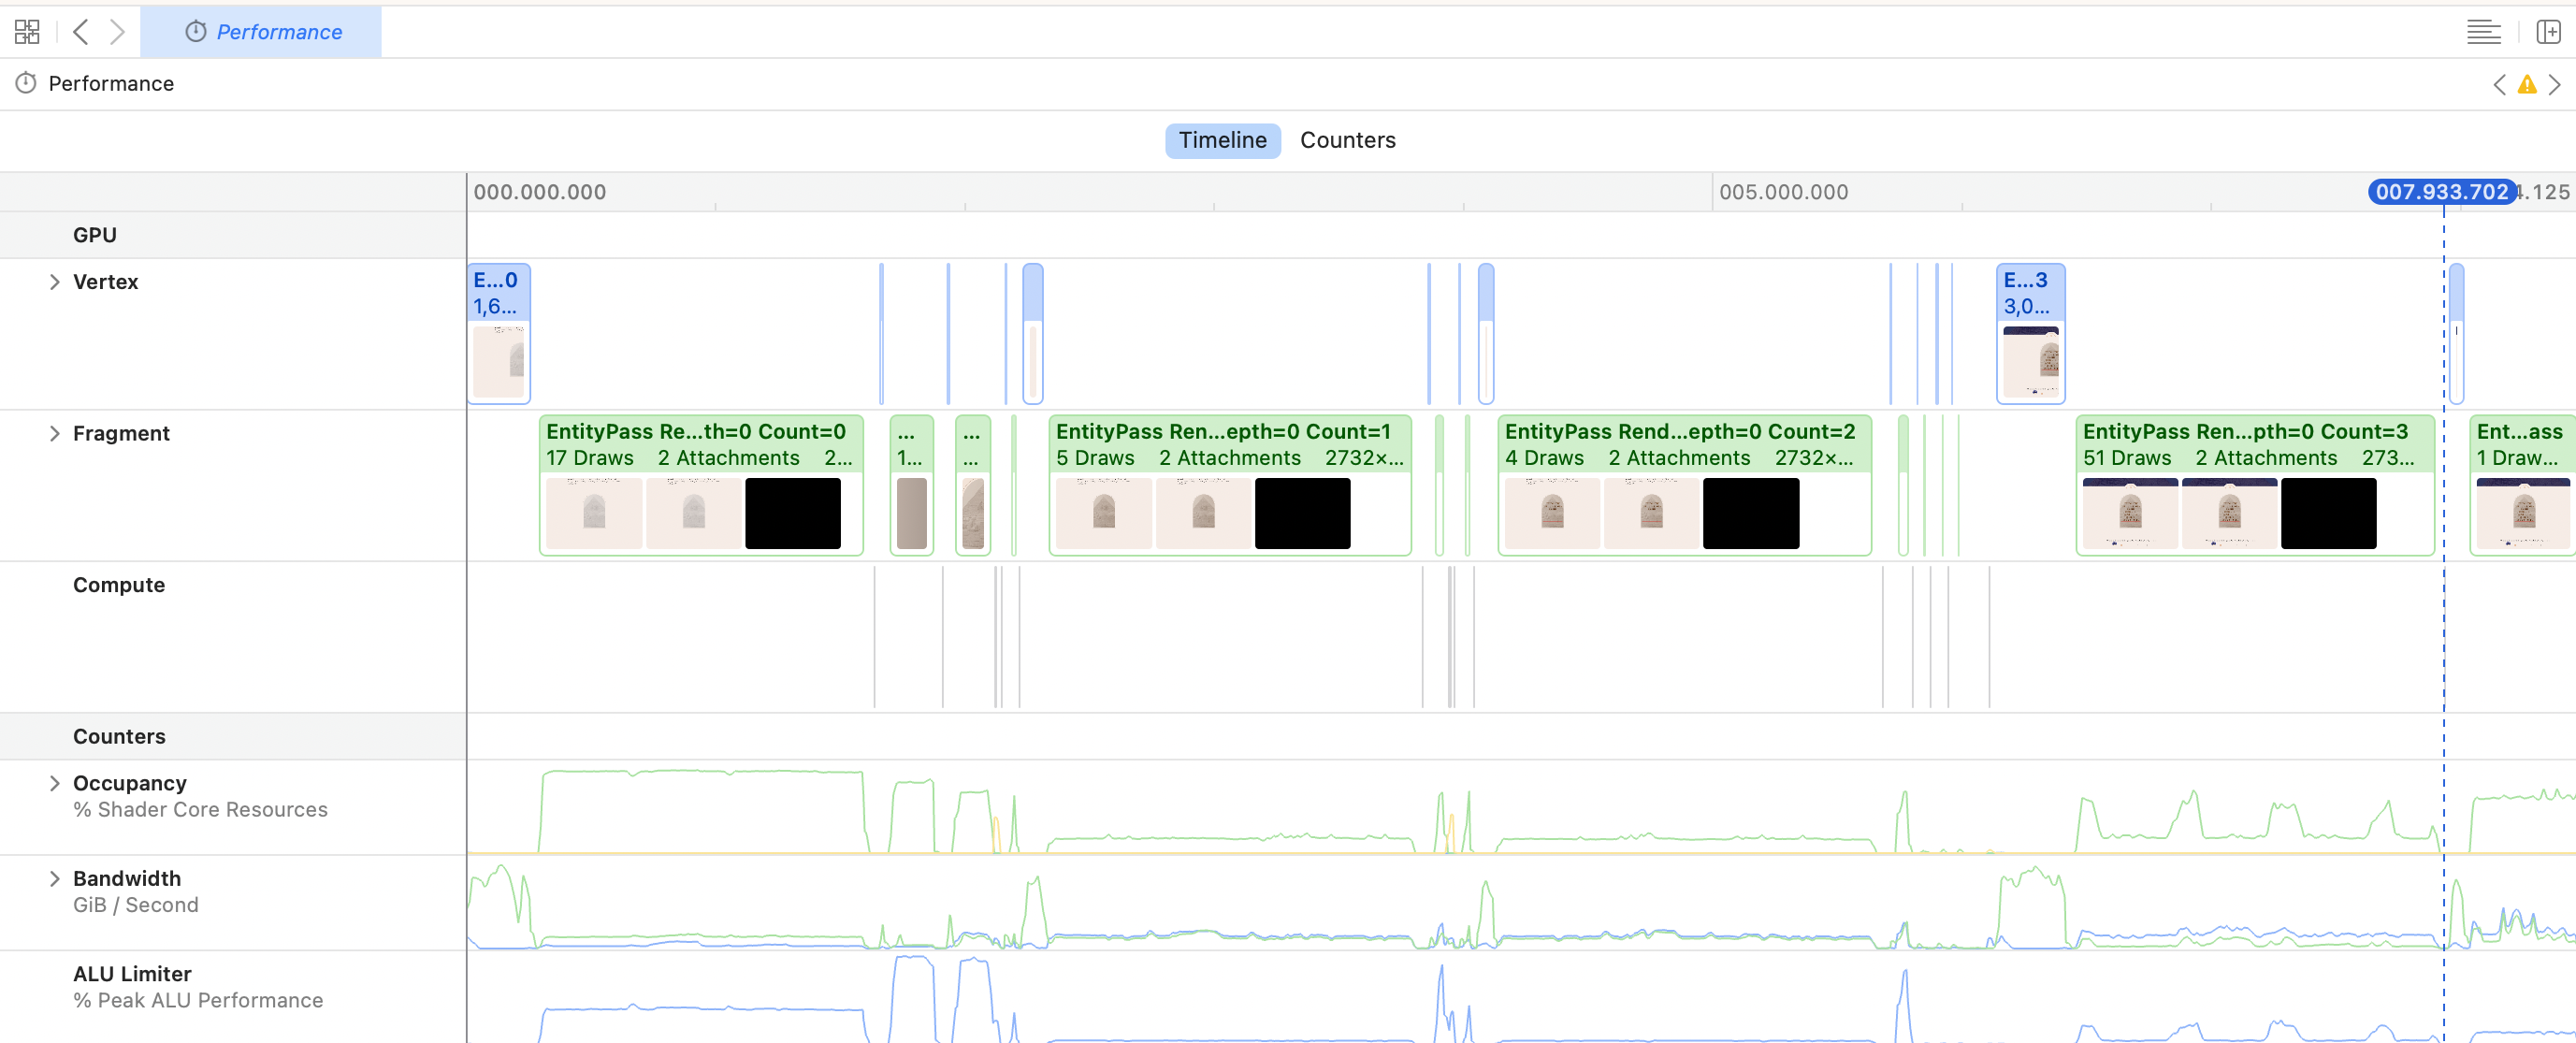Go forward with the right chevron
The width and height of the screenshot is (2576, 1043).
pyautogui.click(x=117, y=32)
